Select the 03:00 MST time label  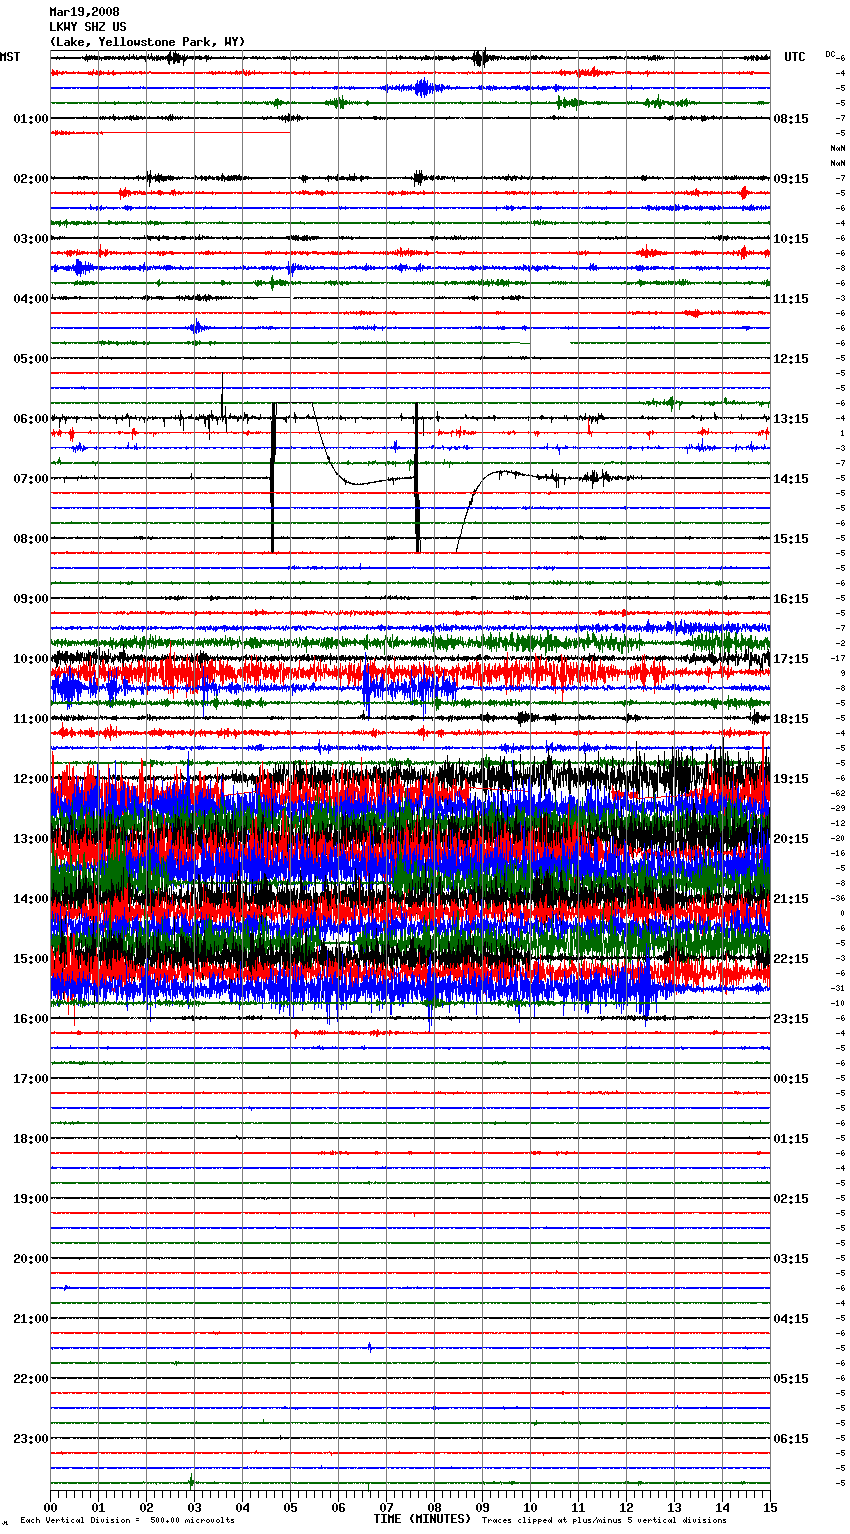tap(30, 239)
